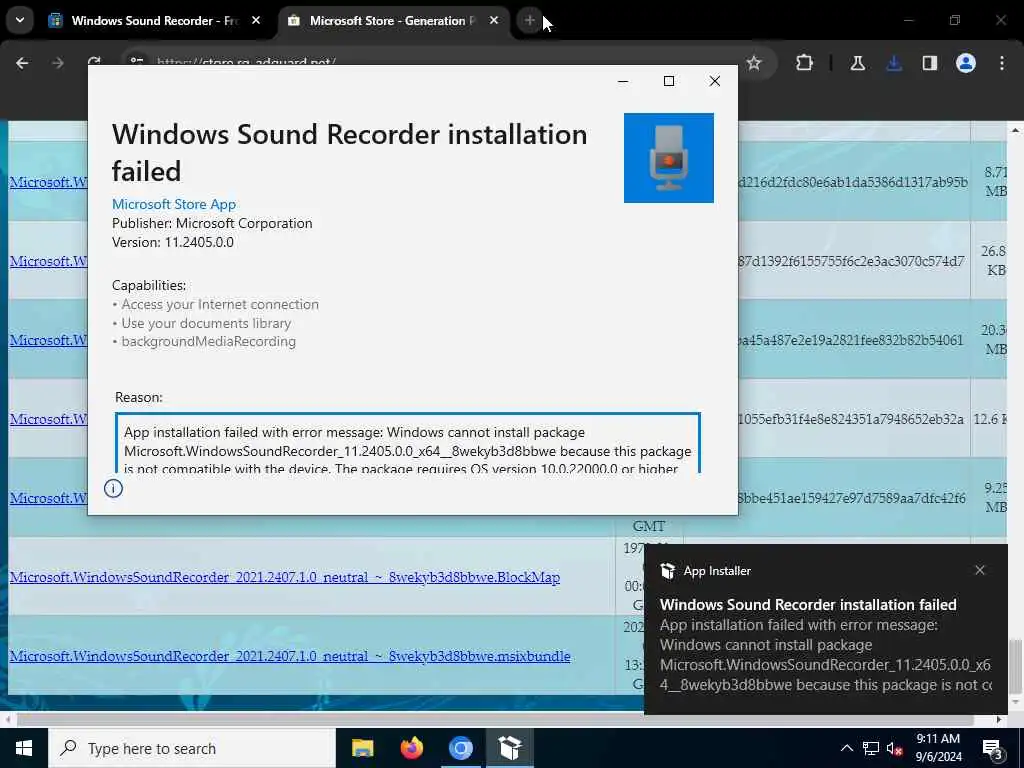Open the installation failed notification title

click(x=808, y=605)
